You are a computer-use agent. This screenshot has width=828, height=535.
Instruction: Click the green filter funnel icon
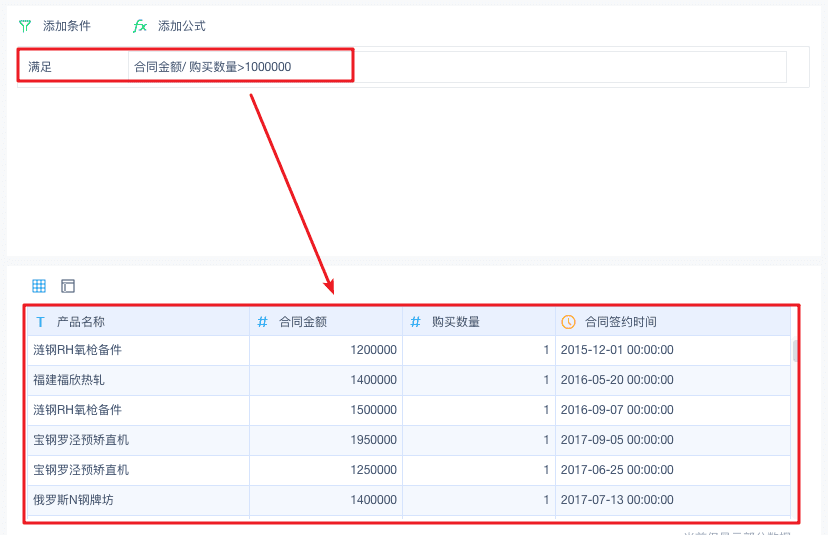point(25,26)
